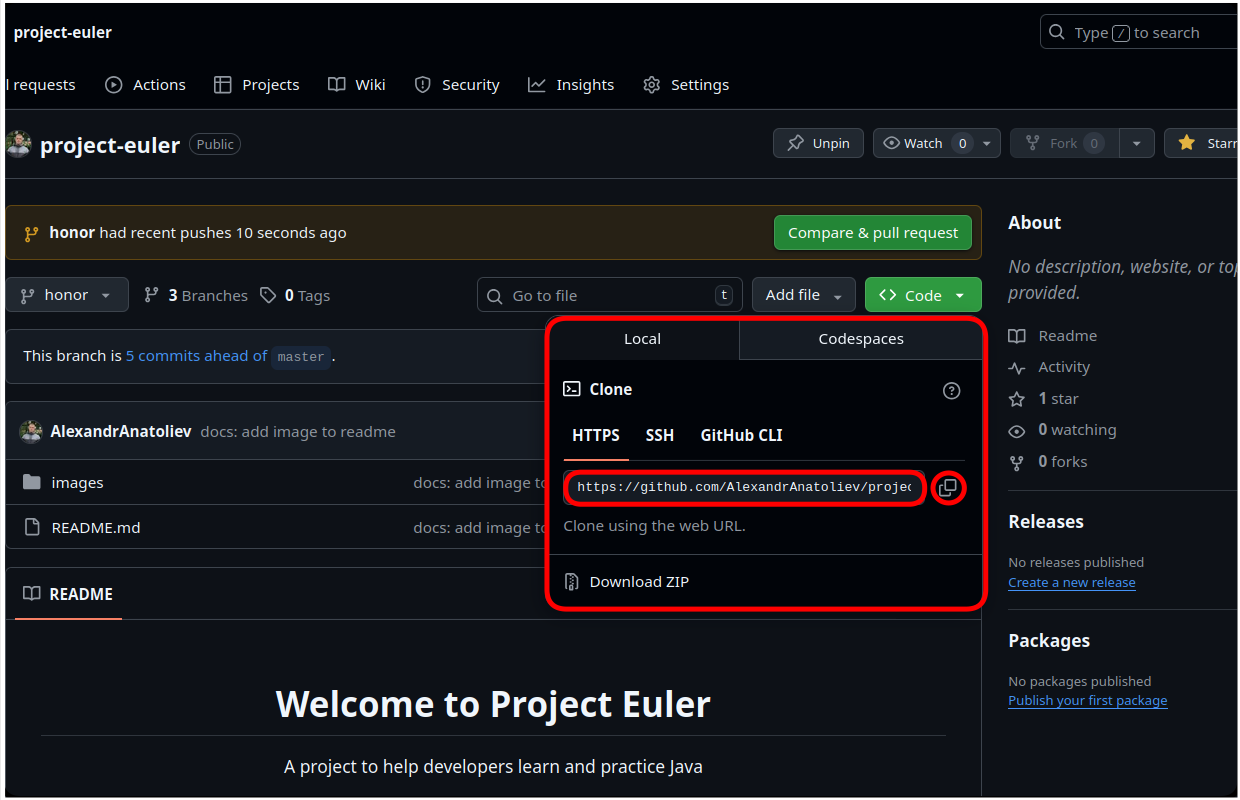Click the Download ZIP option
Viewport: 1240px width, 800px height.
638,582
